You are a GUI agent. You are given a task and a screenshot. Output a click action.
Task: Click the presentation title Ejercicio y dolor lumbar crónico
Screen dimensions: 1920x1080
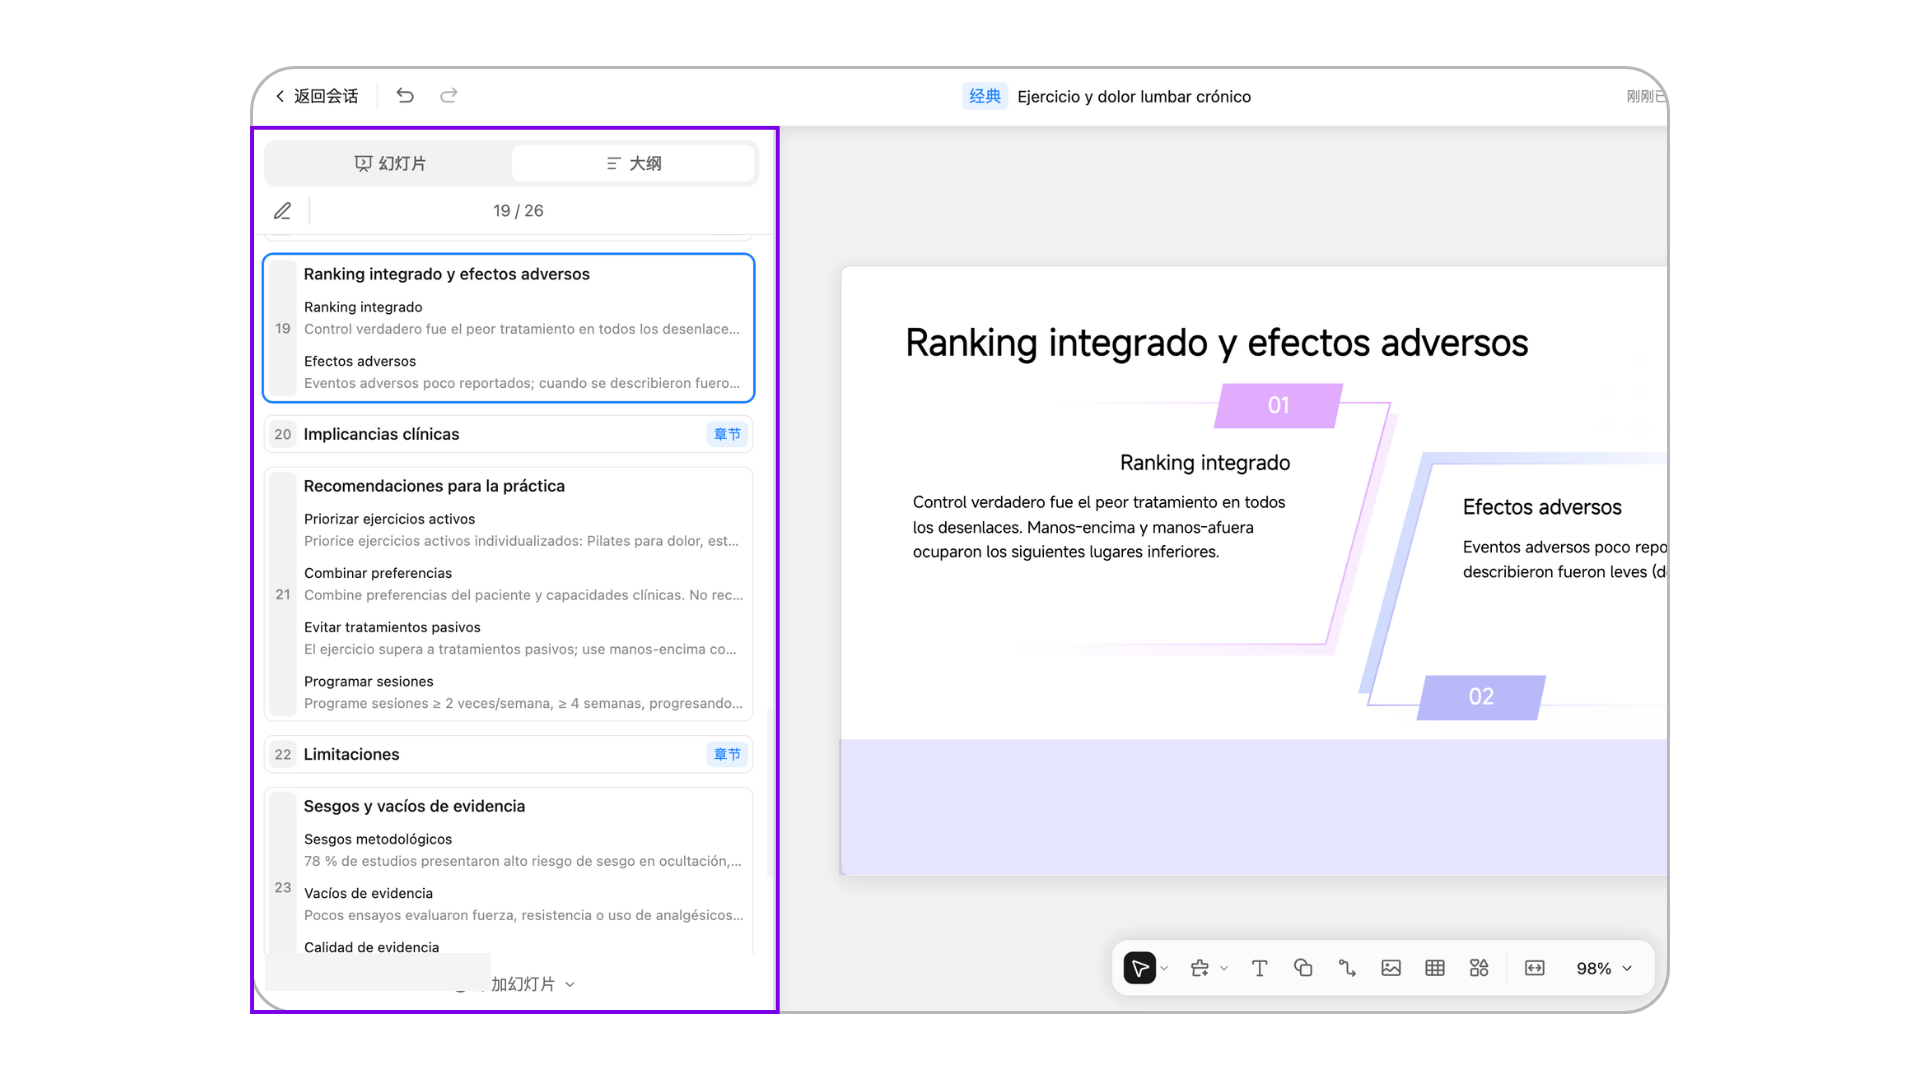[1133, 97]
